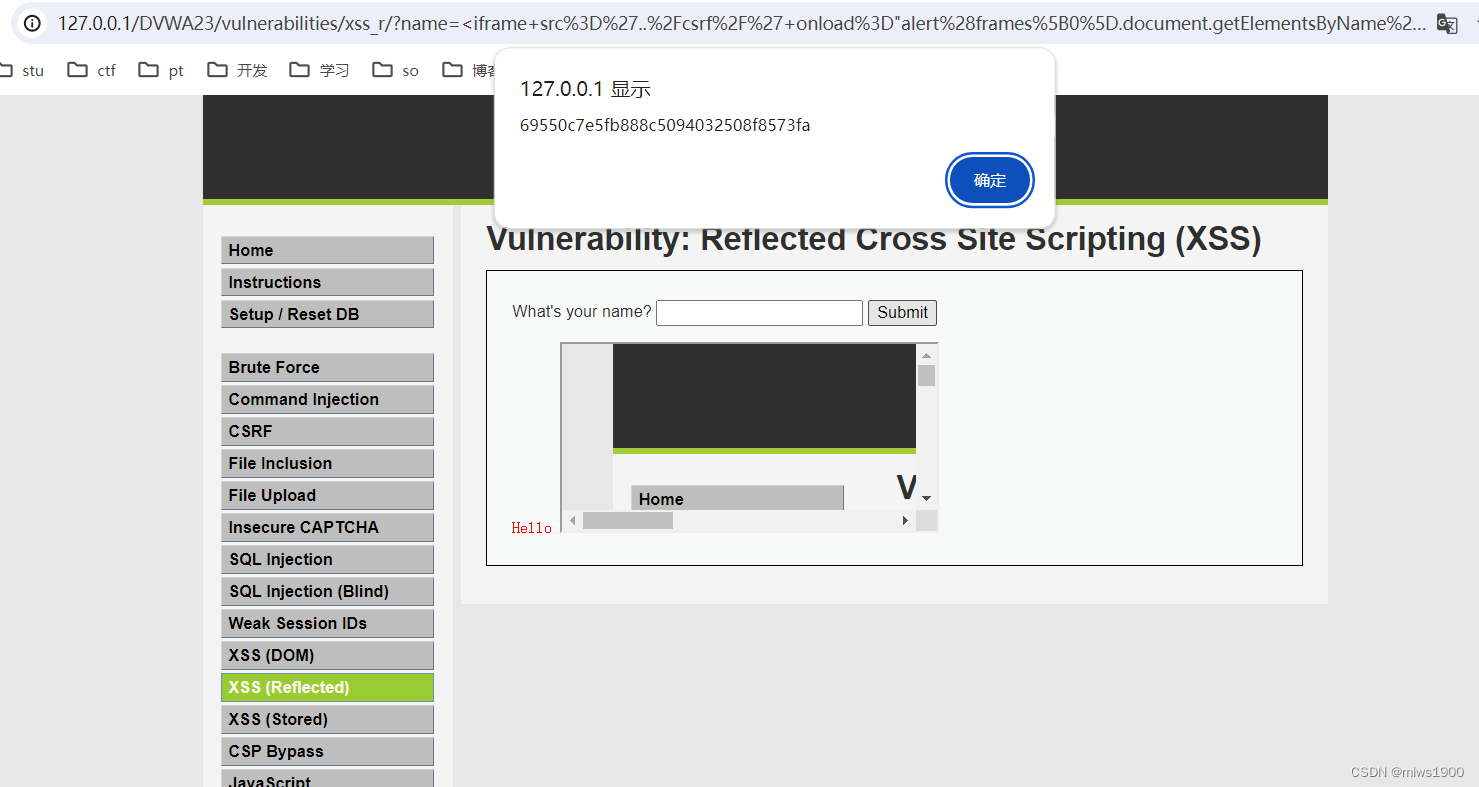Click Home link inside the embedded iframe
Image resolution: width=1479 pixels, height=787 pixels.
coord(737,498)
